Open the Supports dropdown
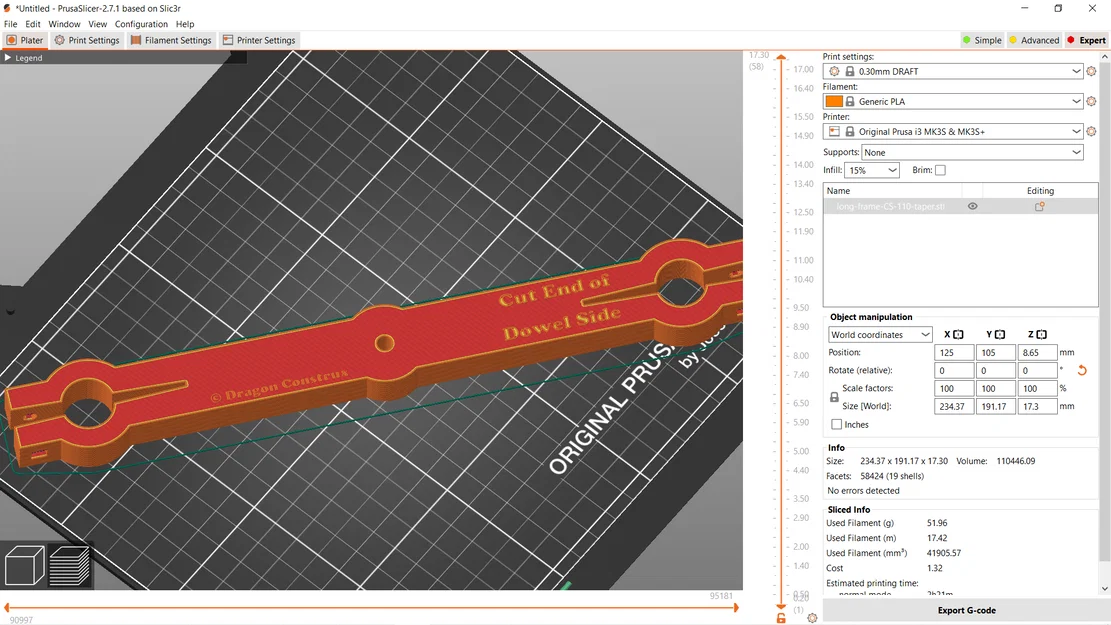The height and width of the screenshot is (625, 1111). (972, 152)
